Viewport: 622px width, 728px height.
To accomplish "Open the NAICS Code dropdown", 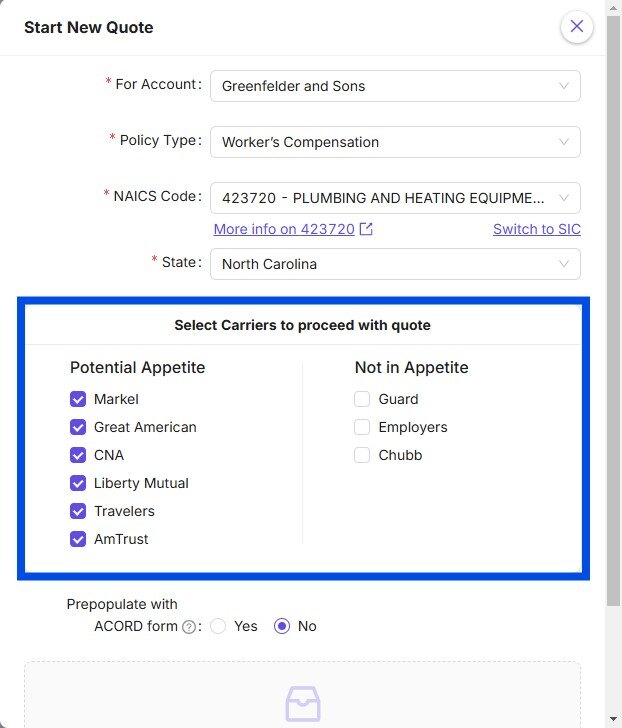I will (395, 198).
